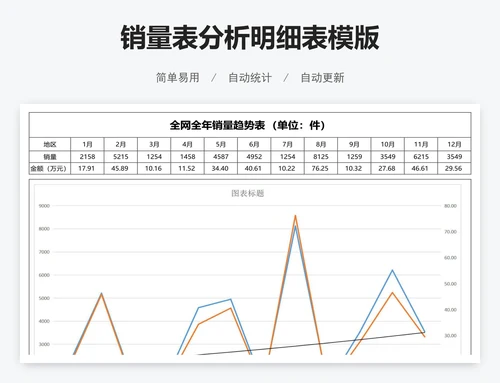500x383 pixels.
Task: Select the 7月 column header
Action: click(x=287, y=144)
